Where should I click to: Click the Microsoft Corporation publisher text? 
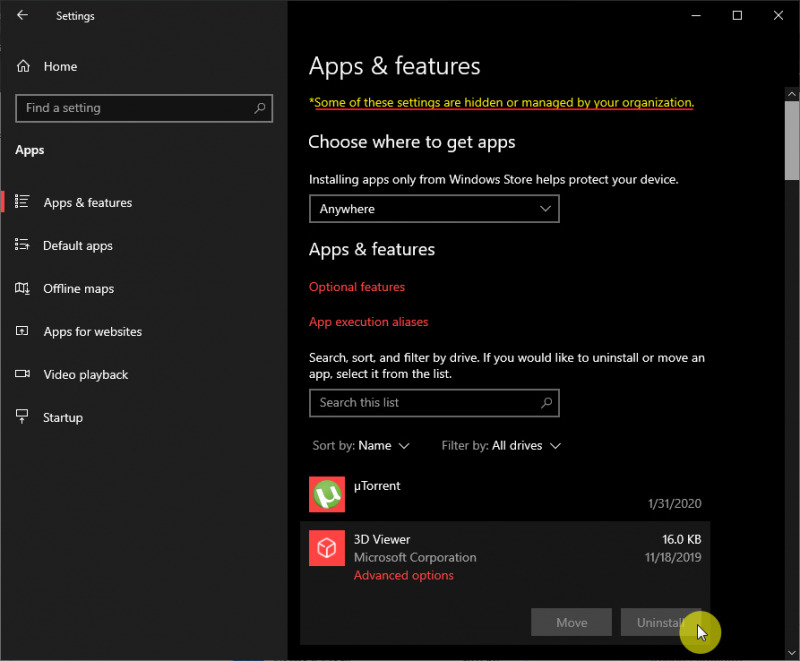point(415,557)
